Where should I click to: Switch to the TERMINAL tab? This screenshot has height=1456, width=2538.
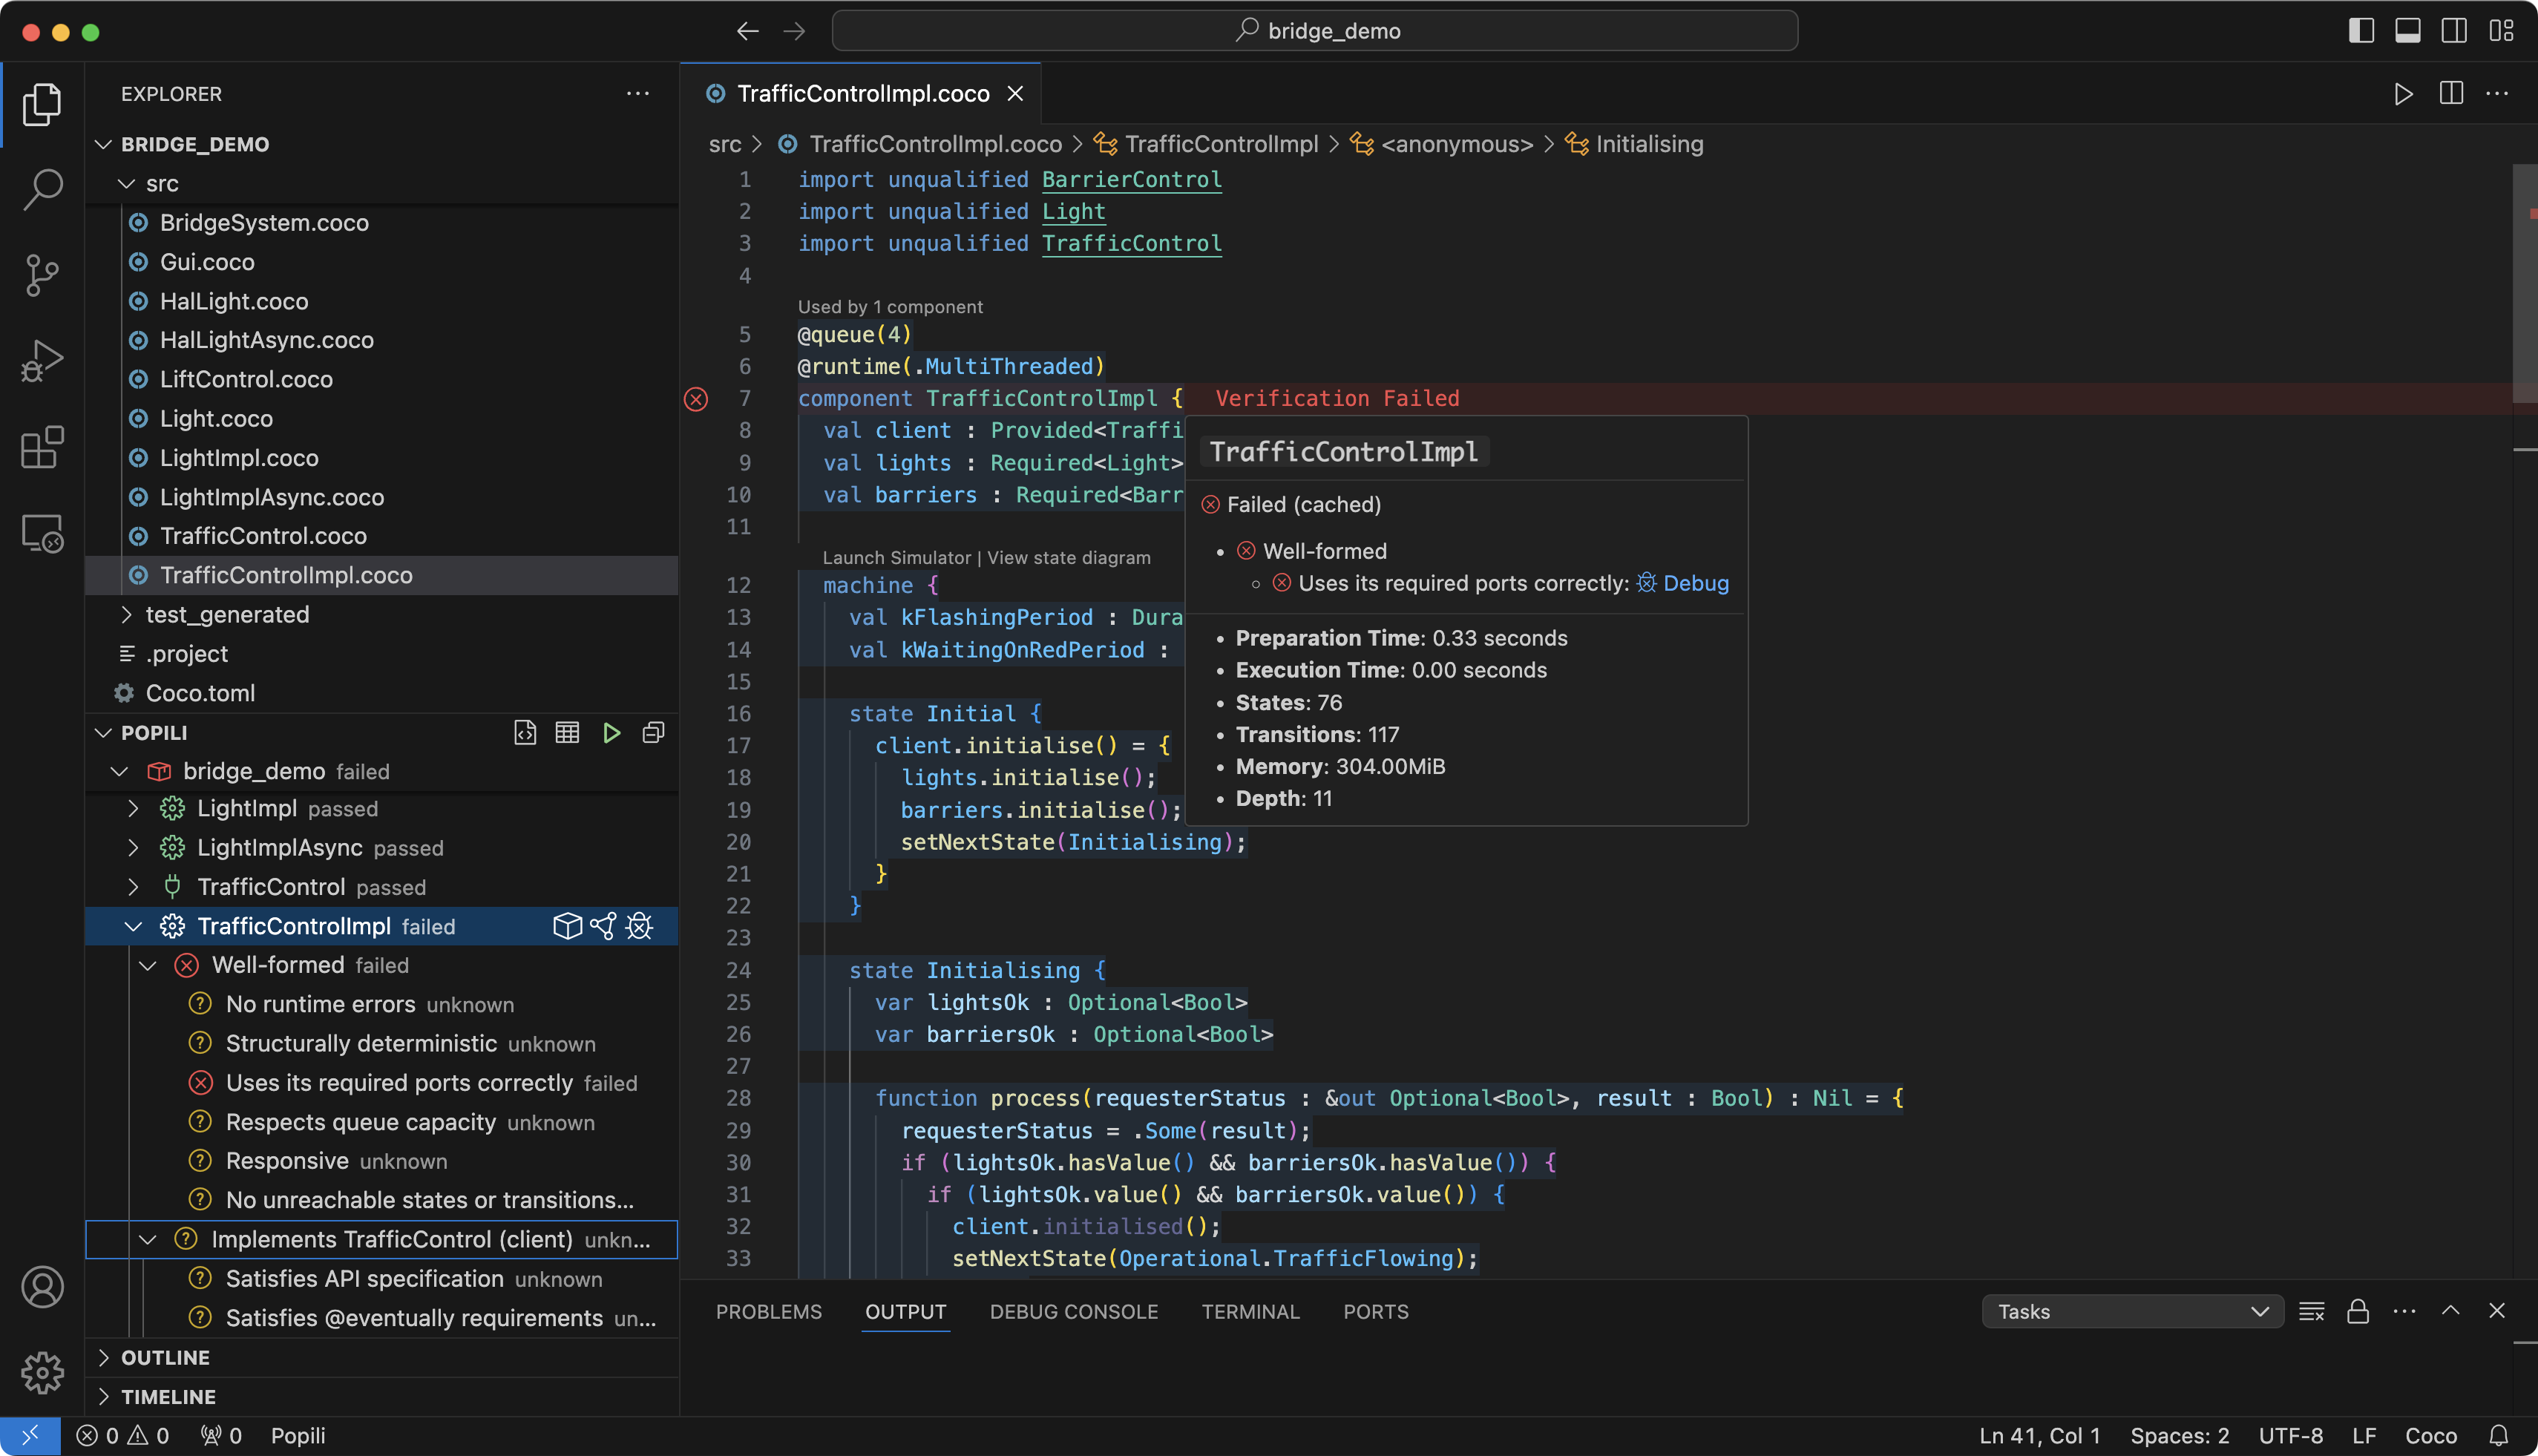[1250, 1312]
